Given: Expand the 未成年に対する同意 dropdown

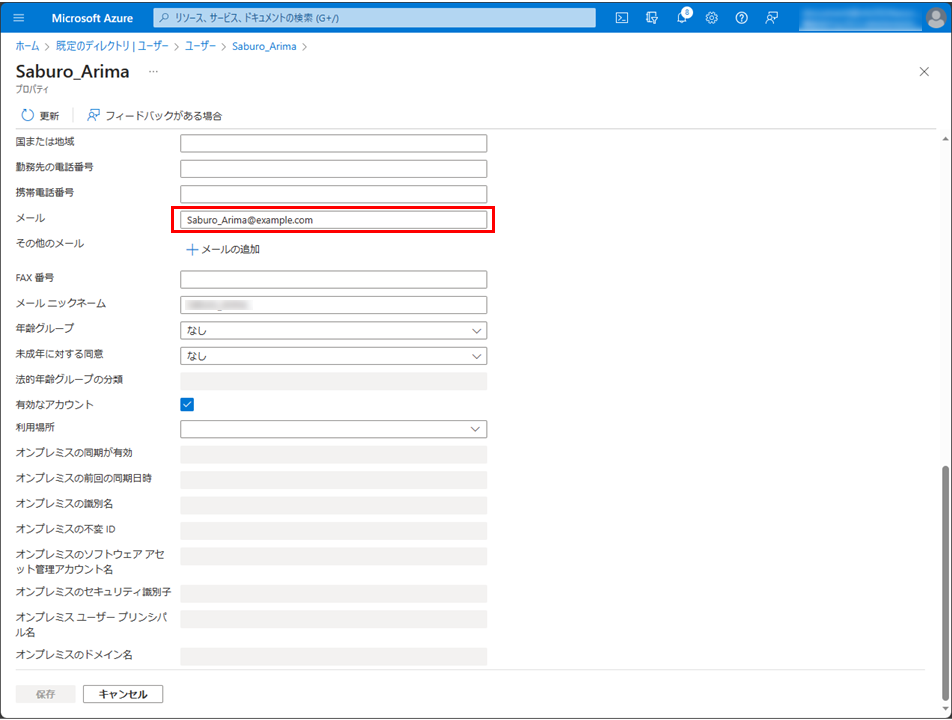Looking at the screenshot, I should [333, 355].
